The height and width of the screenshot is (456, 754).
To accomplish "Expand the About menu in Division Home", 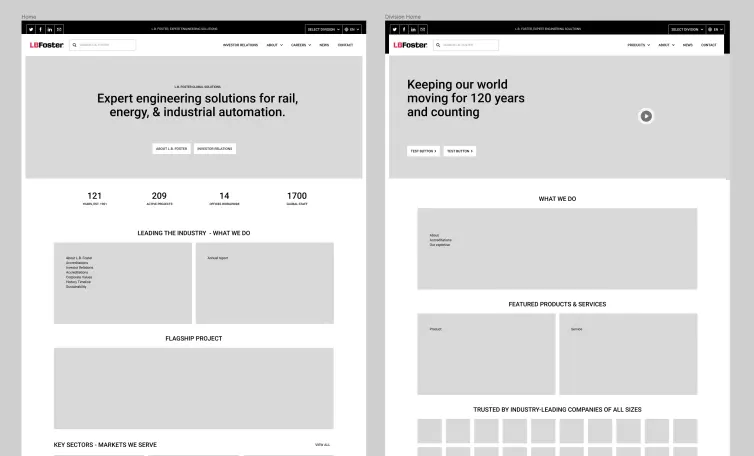I will click(666, 45).
